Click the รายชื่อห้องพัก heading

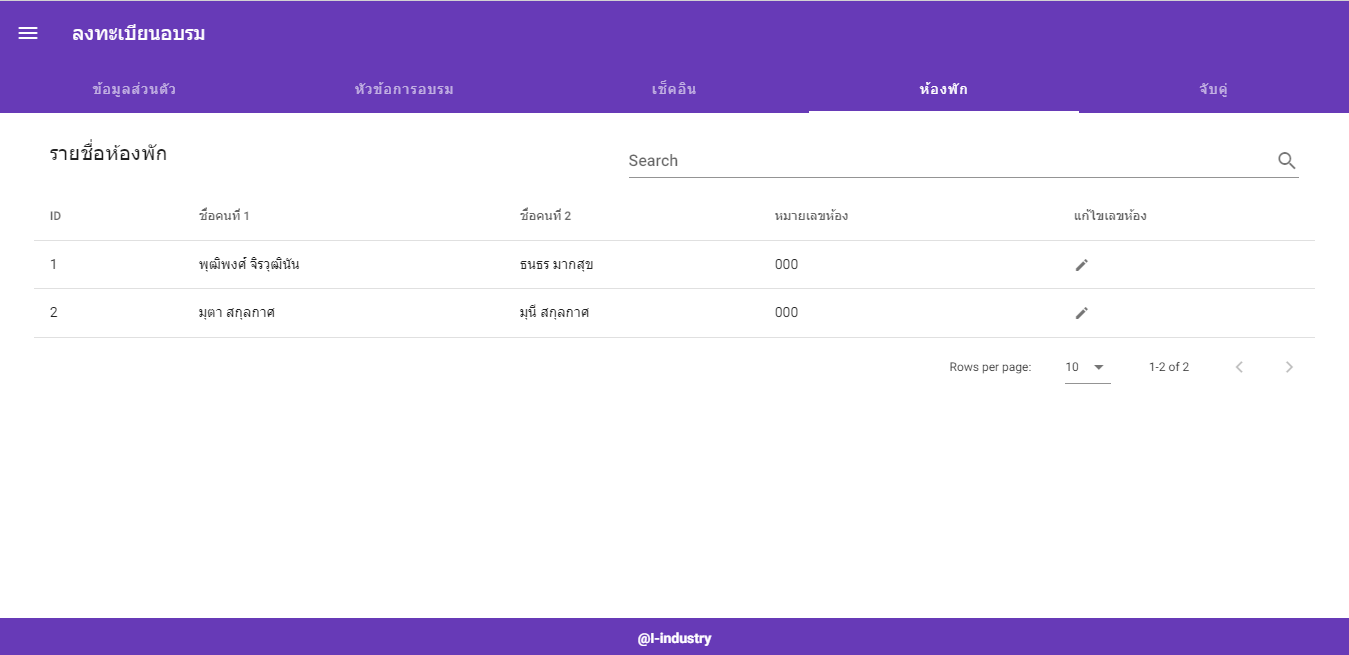click(x=110, y=154)
